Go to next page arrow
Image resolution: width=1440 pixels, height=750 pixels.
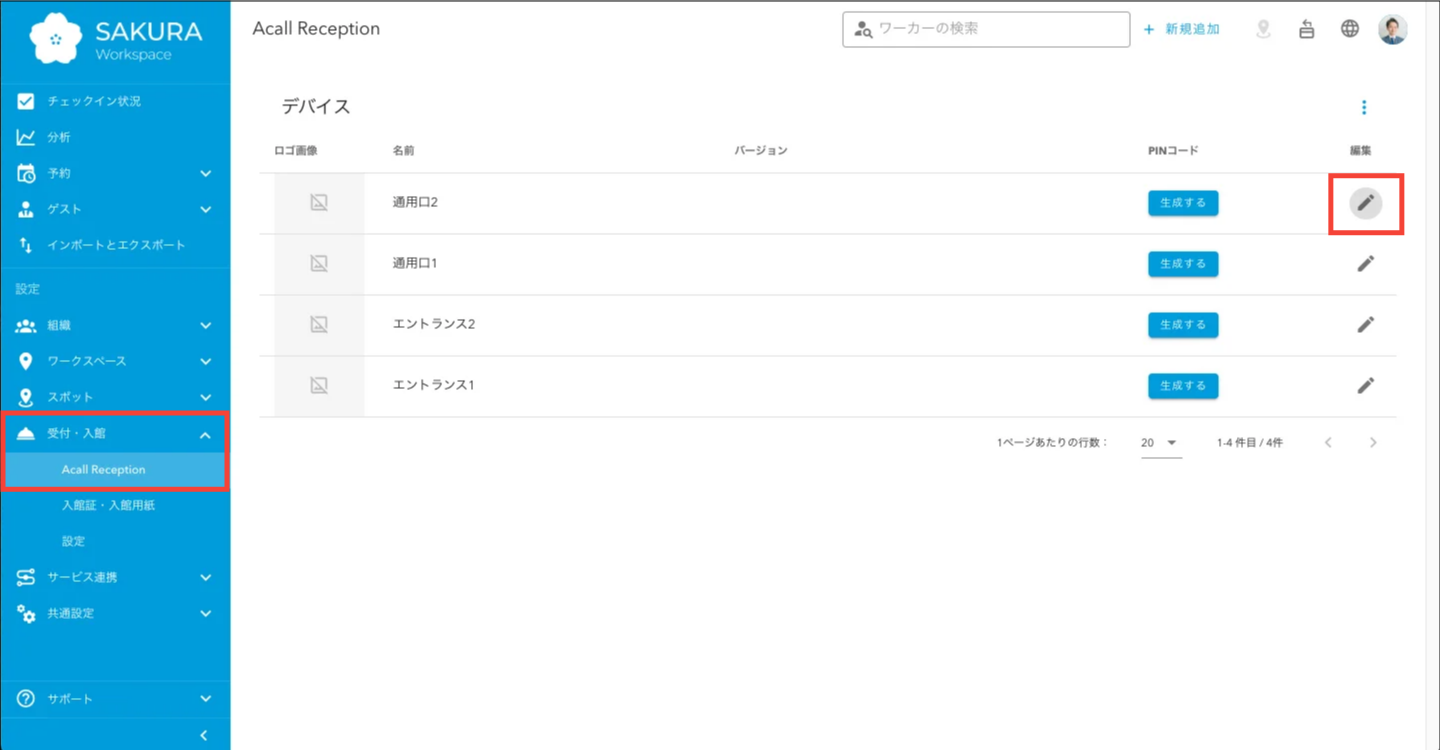coord(1373,443)
